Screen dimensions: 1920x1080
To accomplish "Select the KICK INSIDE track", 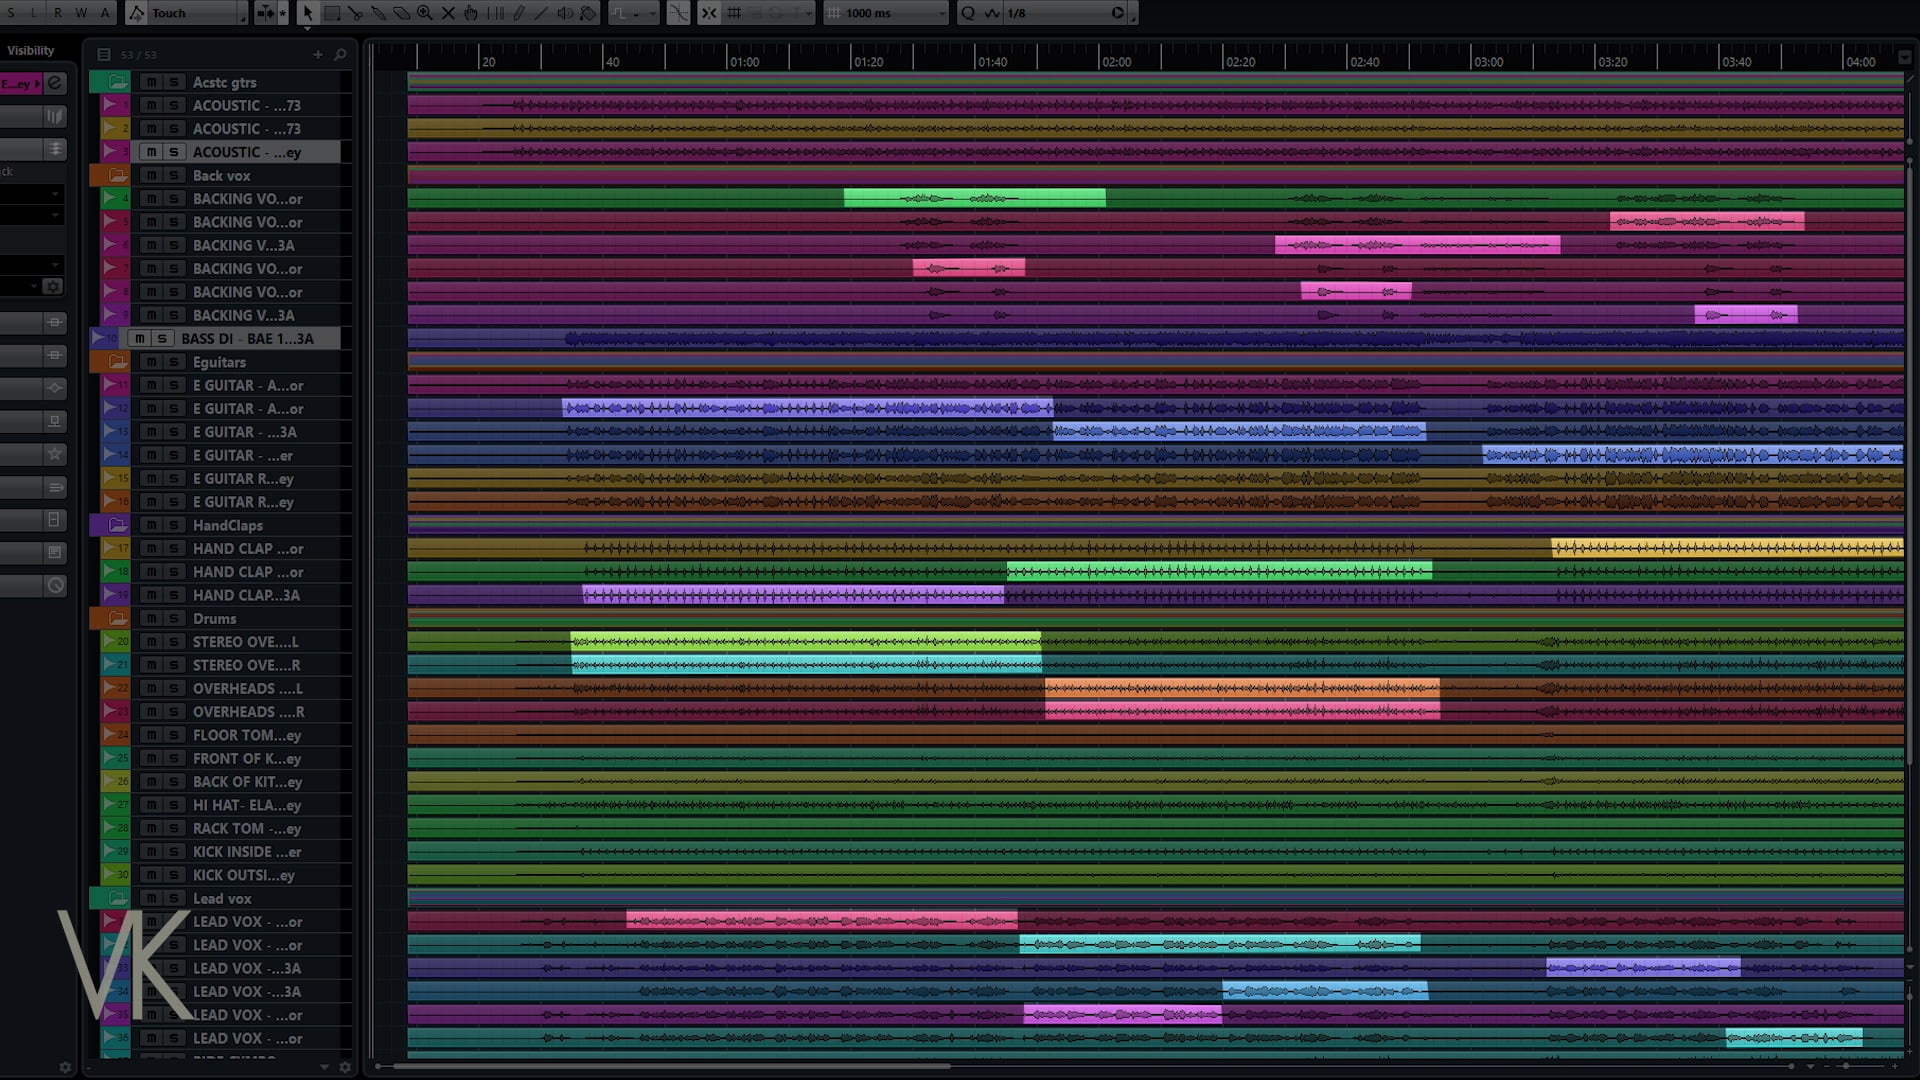I will pos(246,852).
